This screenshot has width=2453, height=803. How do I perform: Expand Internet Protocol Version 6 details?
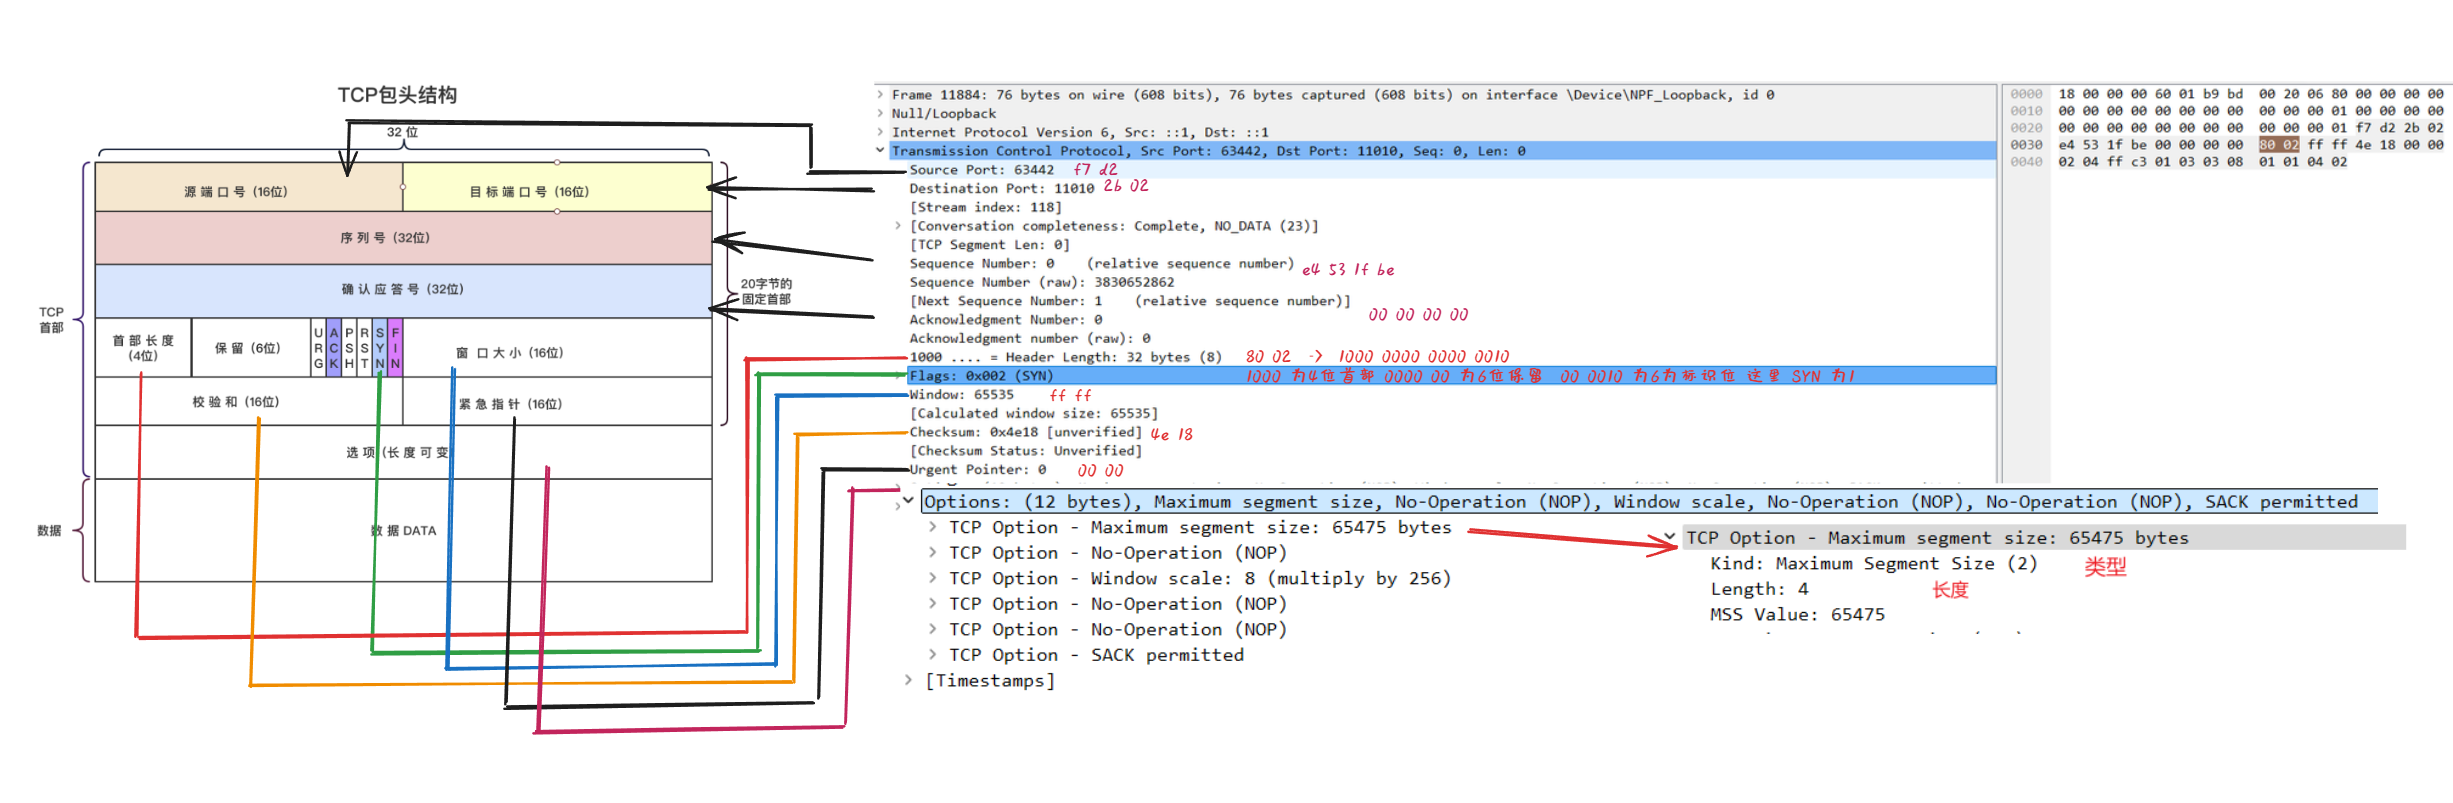880,132
